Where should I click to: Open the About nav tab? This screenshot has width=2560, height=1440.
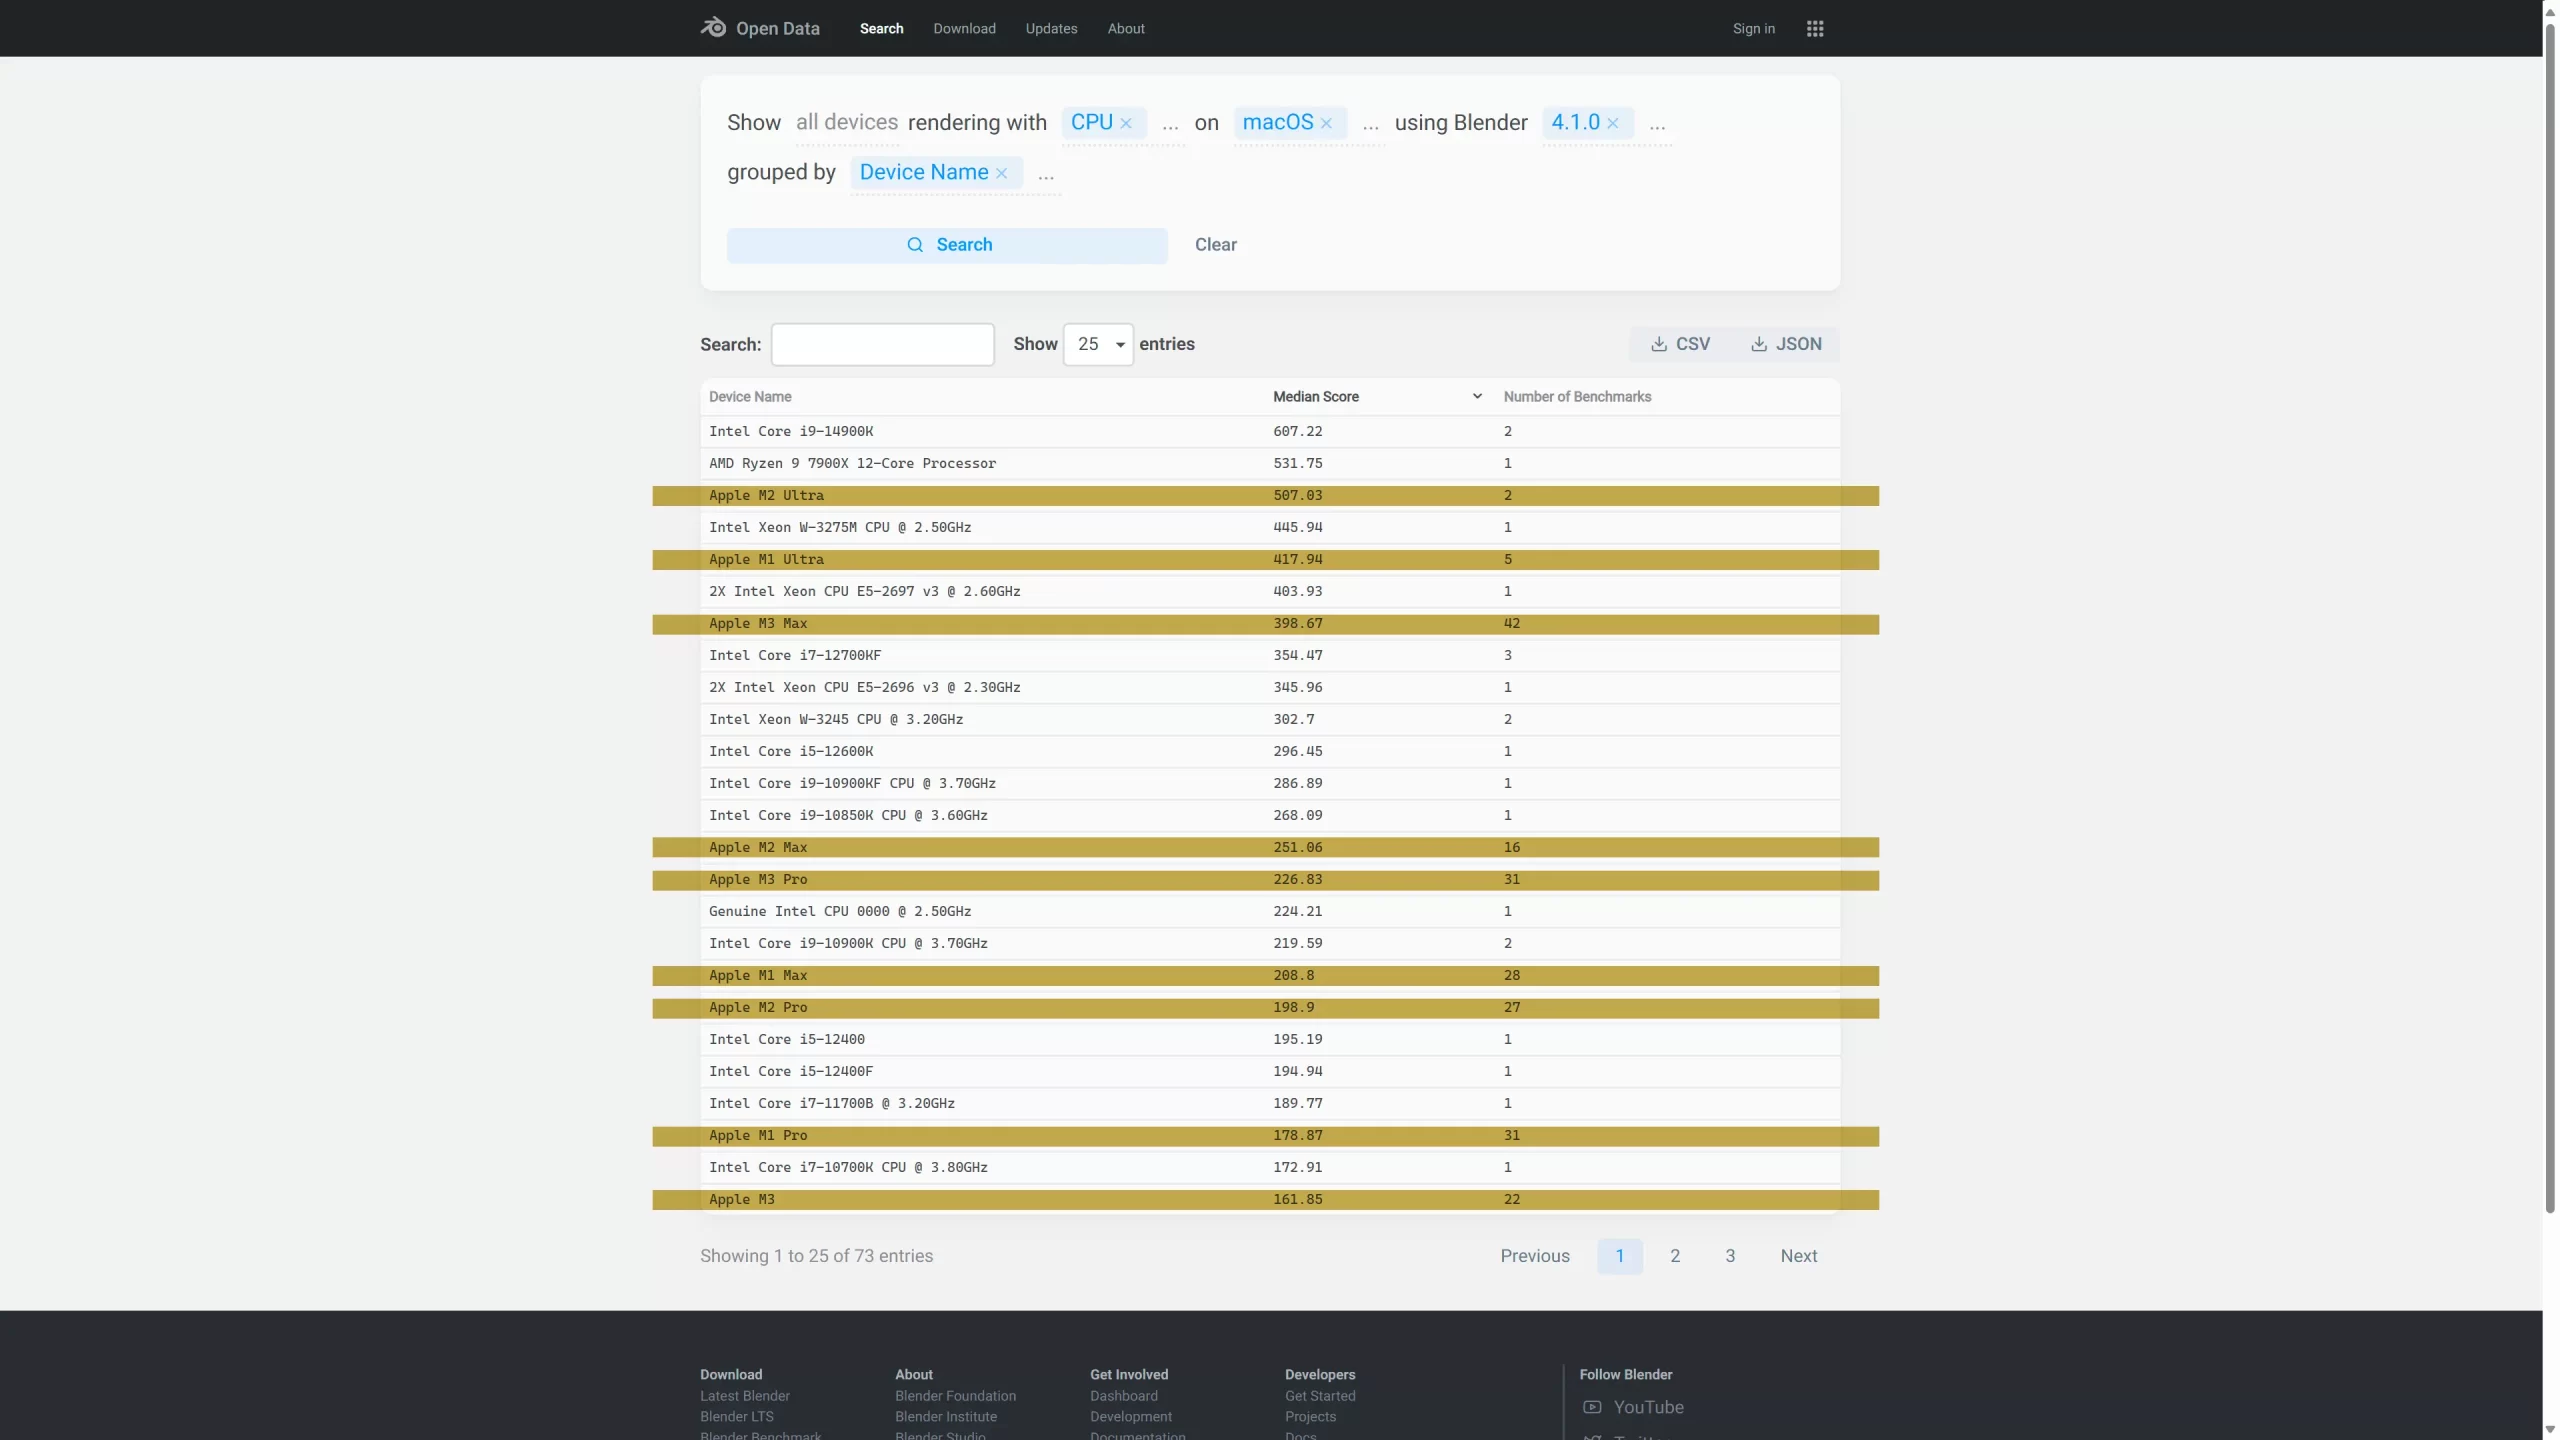pos(1126,28)
